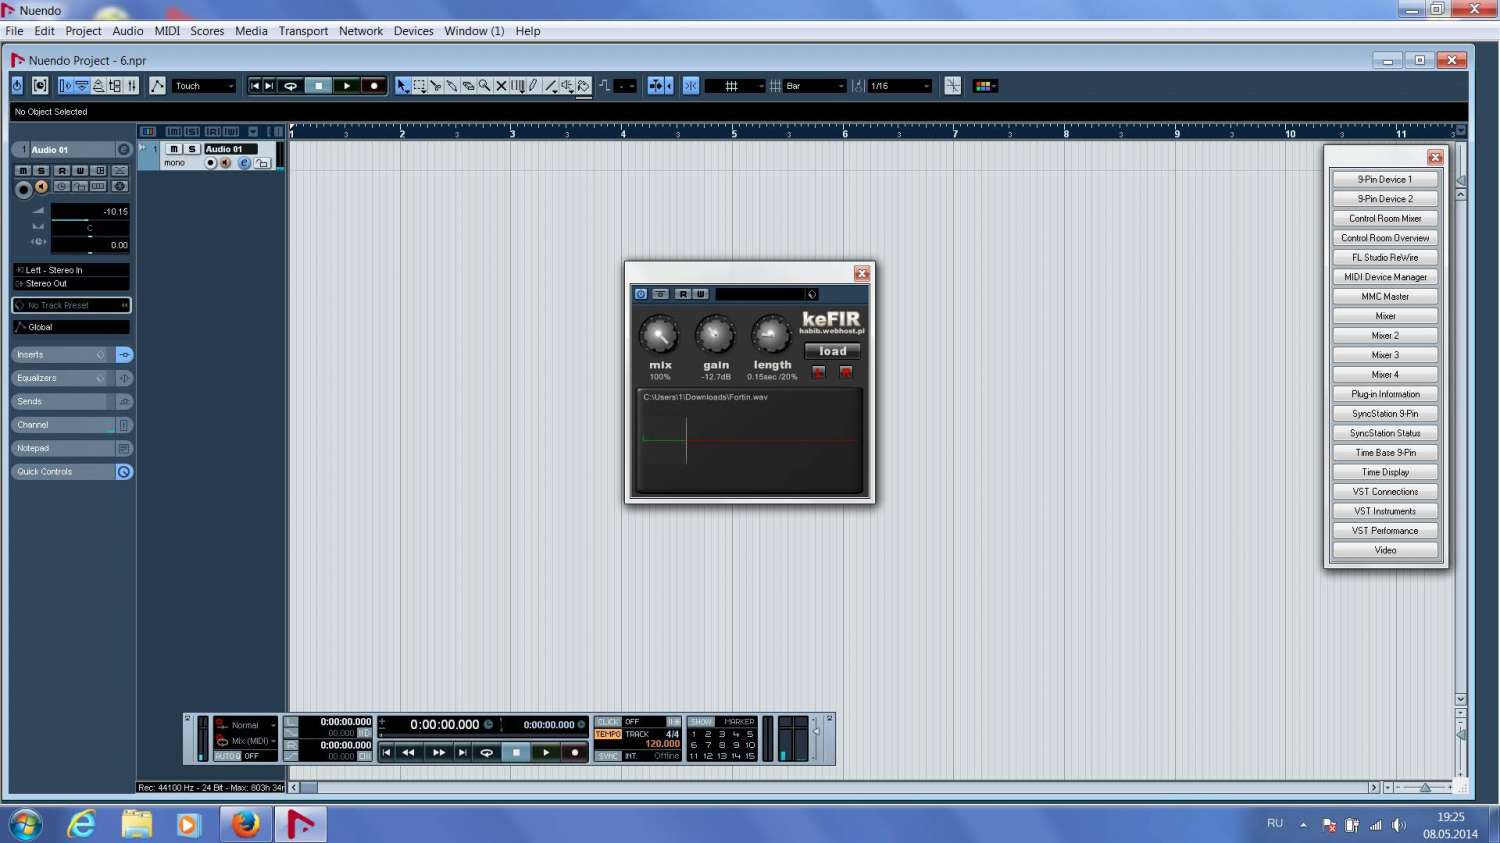1500x843 pixels.
Task: Open the Audio menu
Action: coord(128,31)
